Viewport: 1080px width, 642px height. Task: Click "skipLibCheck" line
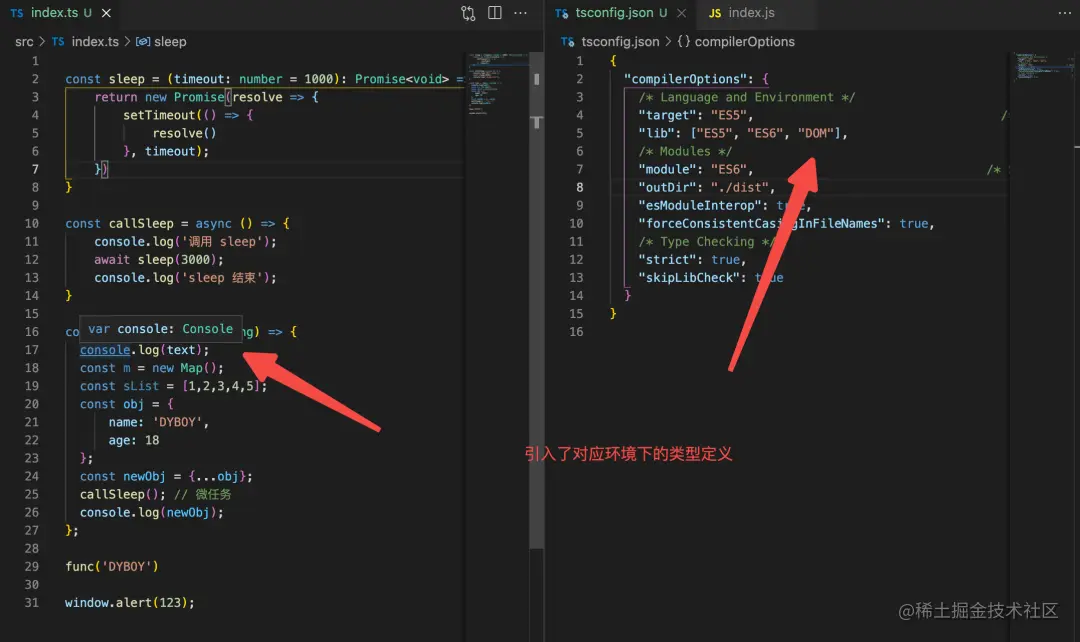point(711,278)
